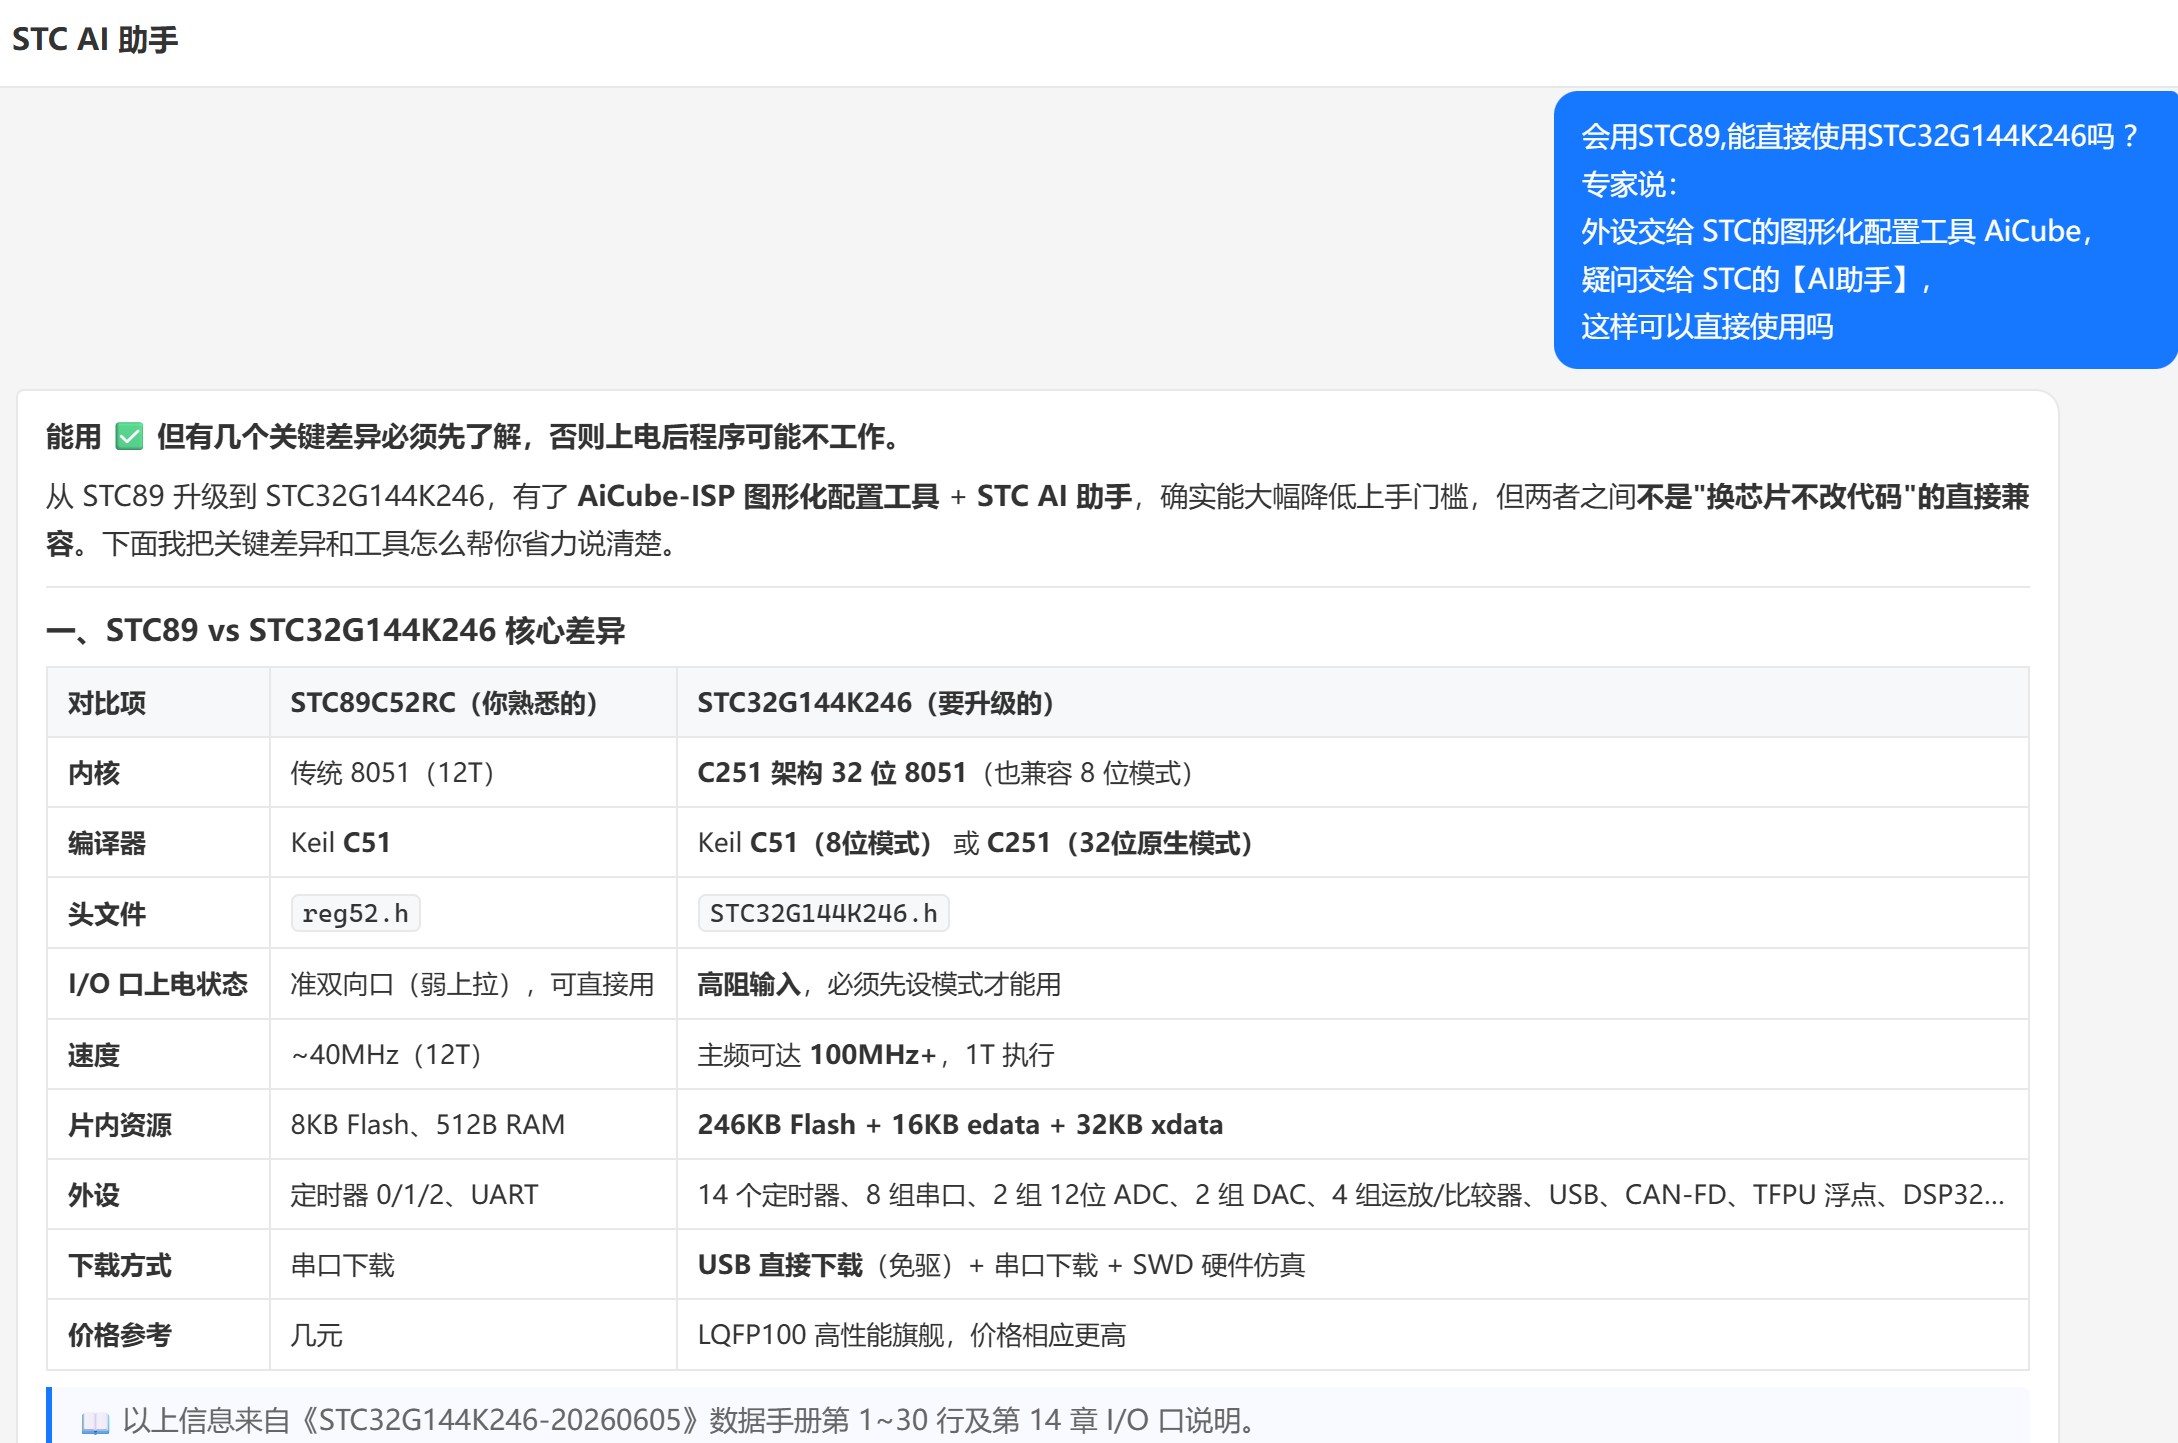The height and width of the screenshot is (1443, 2178).
Task: Click the 14 个定时器、8 组串口 cell
Action: tap(1352, 1195)
